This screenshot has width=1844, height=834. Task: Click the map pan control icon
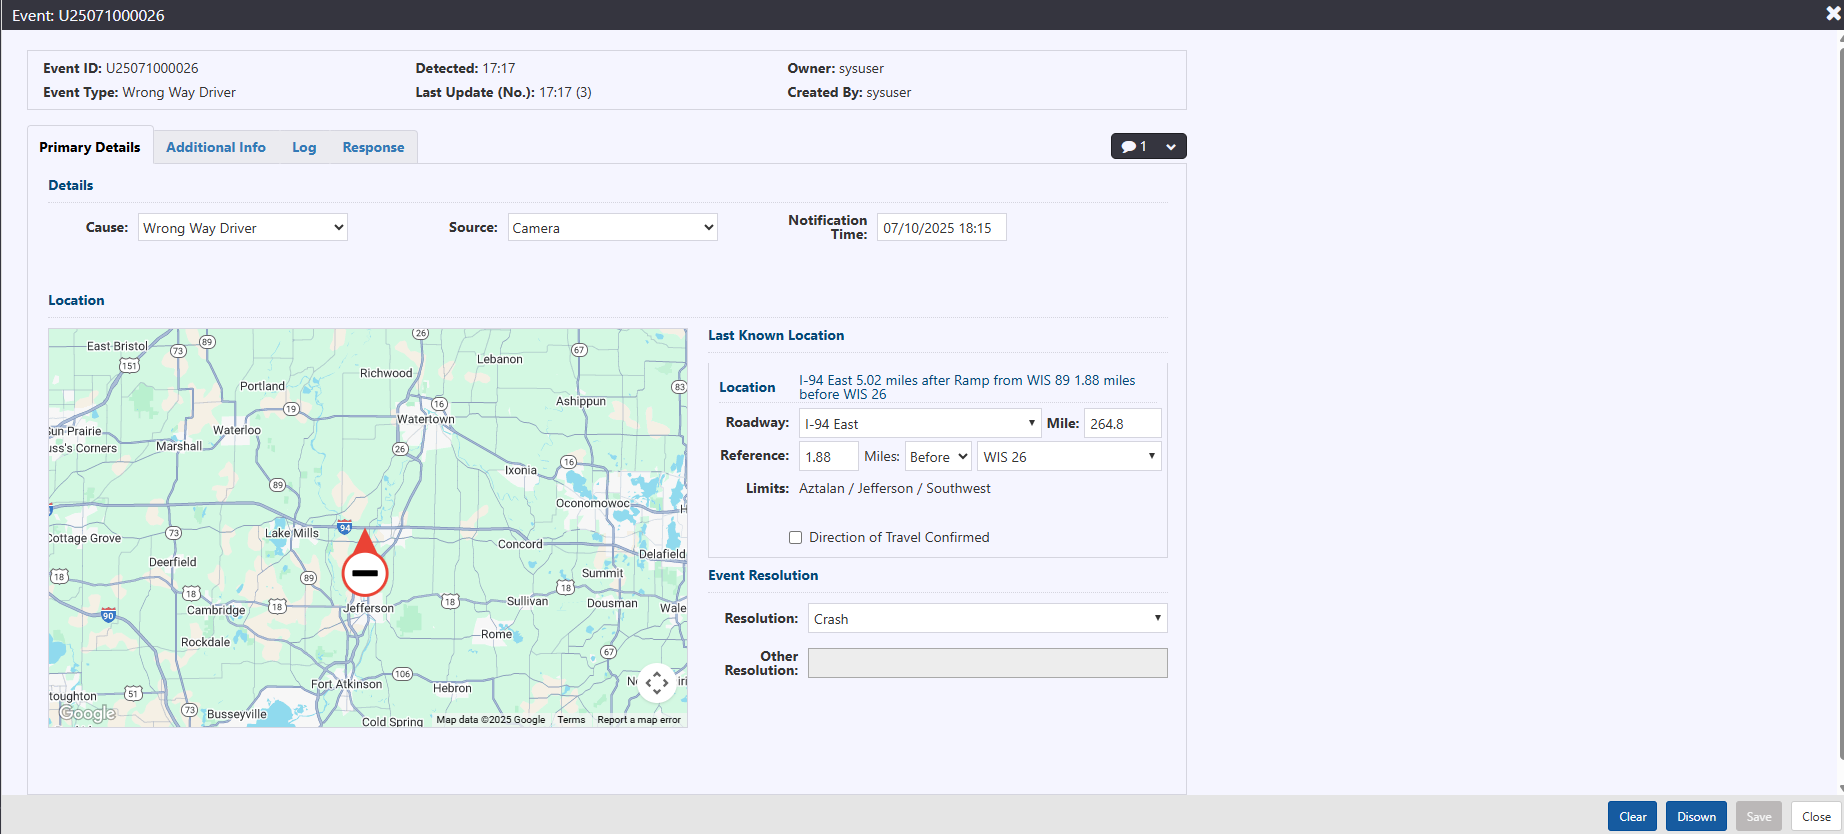coord(657,683)
